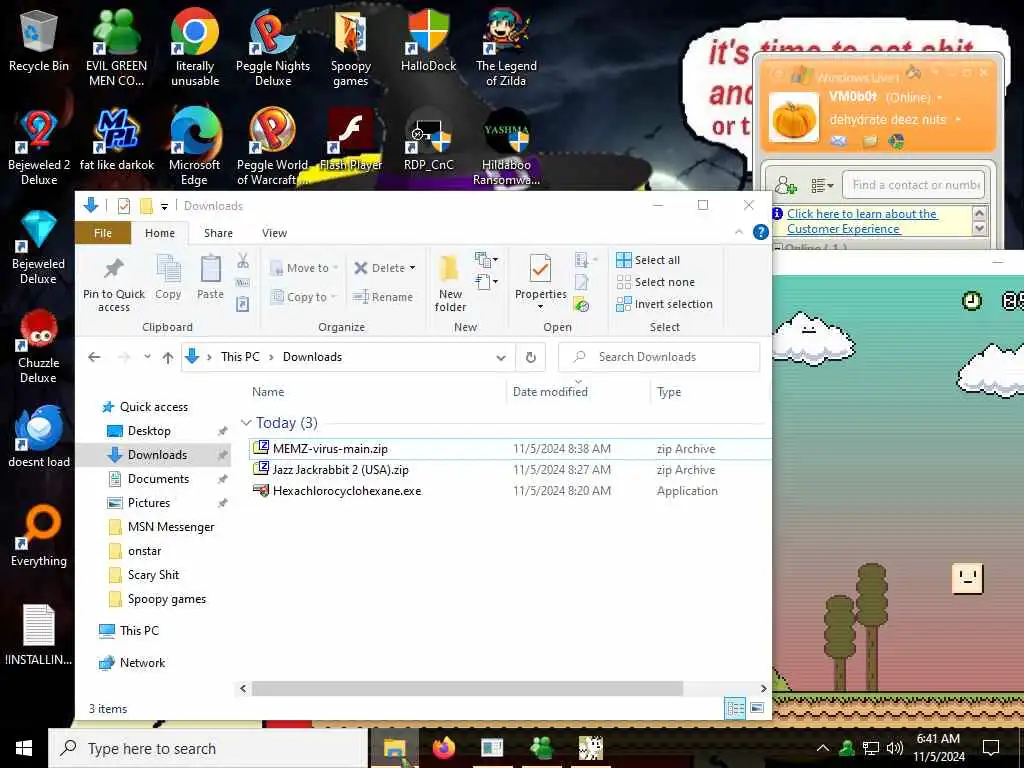Open the Windows Start button
The width and height of the screenshot is (1024, 768).
pos(24,748)
